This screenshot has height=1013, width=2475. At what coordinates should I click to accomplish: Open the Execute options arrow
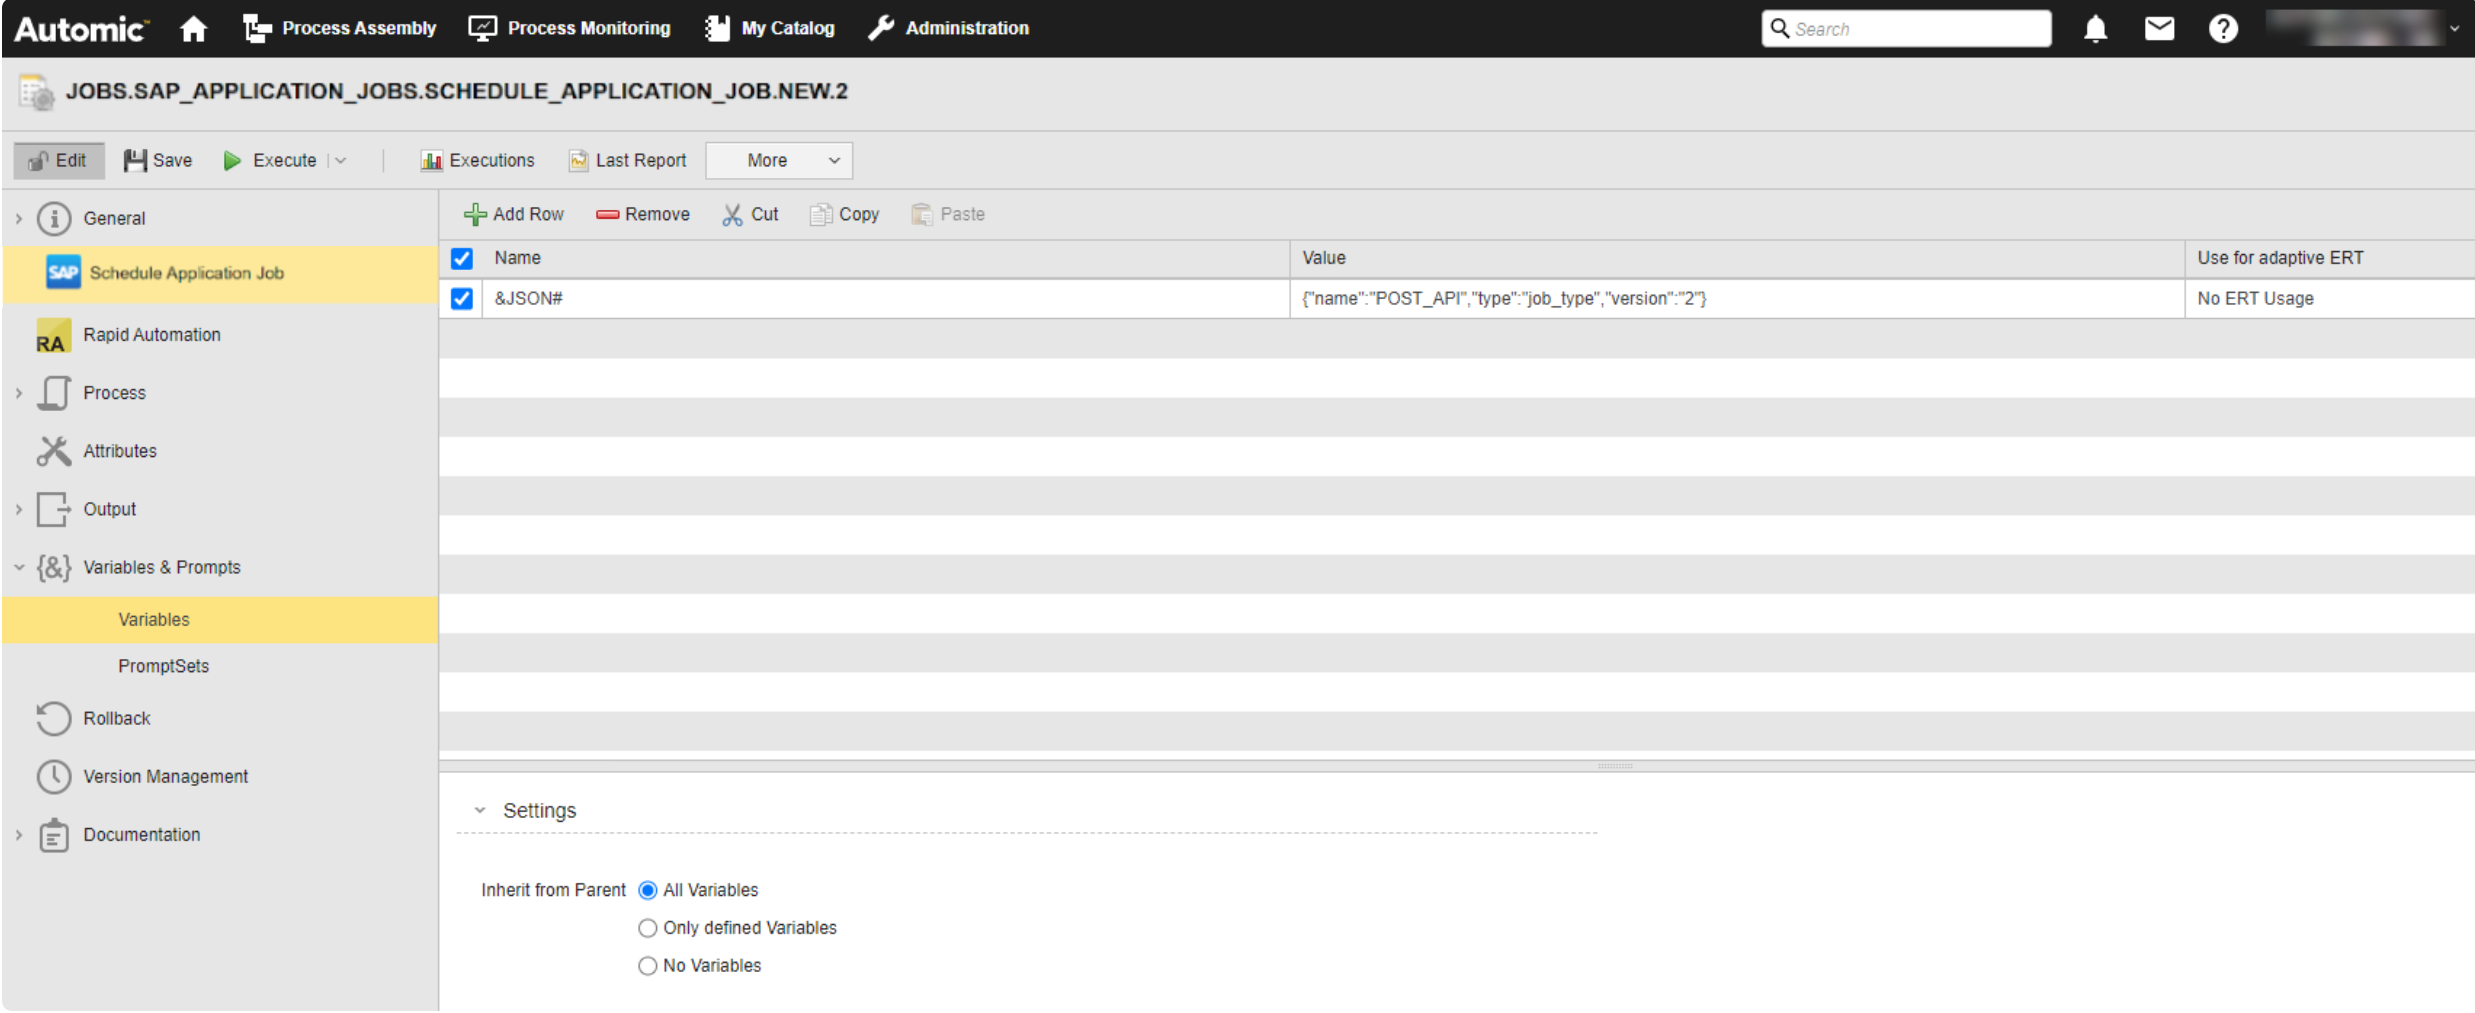340,160
